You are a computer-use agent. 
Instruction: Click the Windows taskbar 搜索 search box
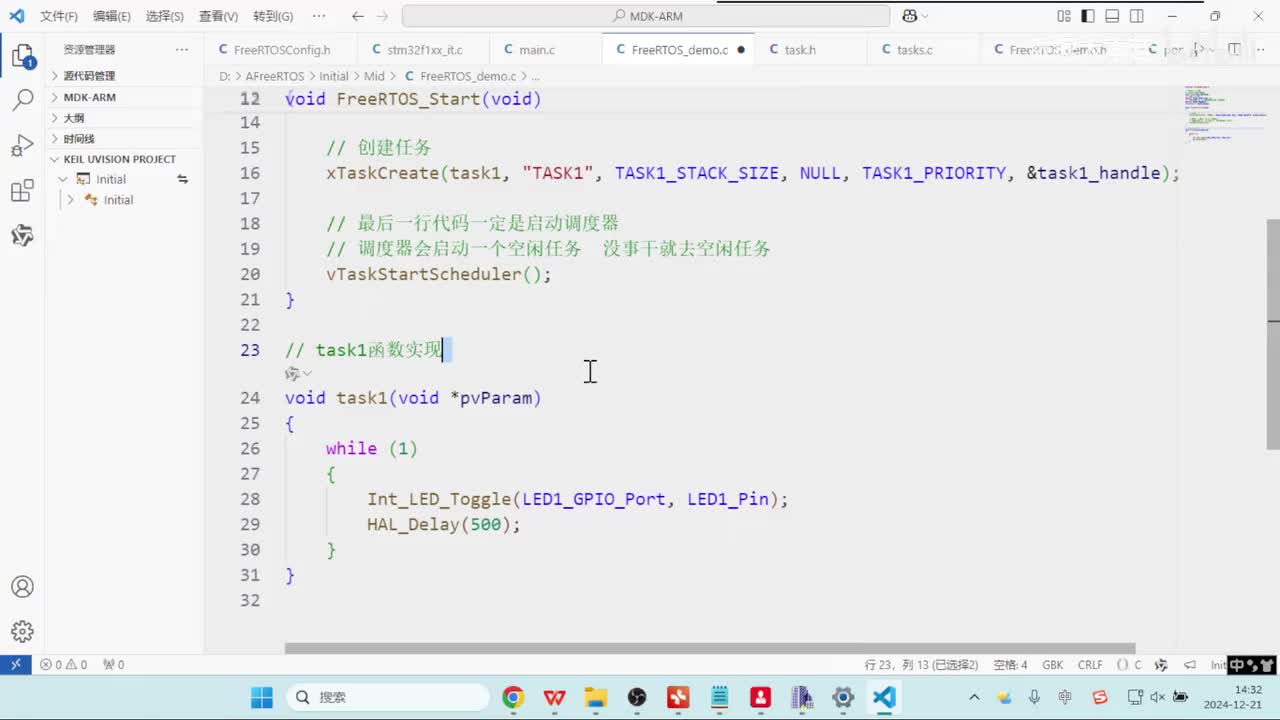388,697
